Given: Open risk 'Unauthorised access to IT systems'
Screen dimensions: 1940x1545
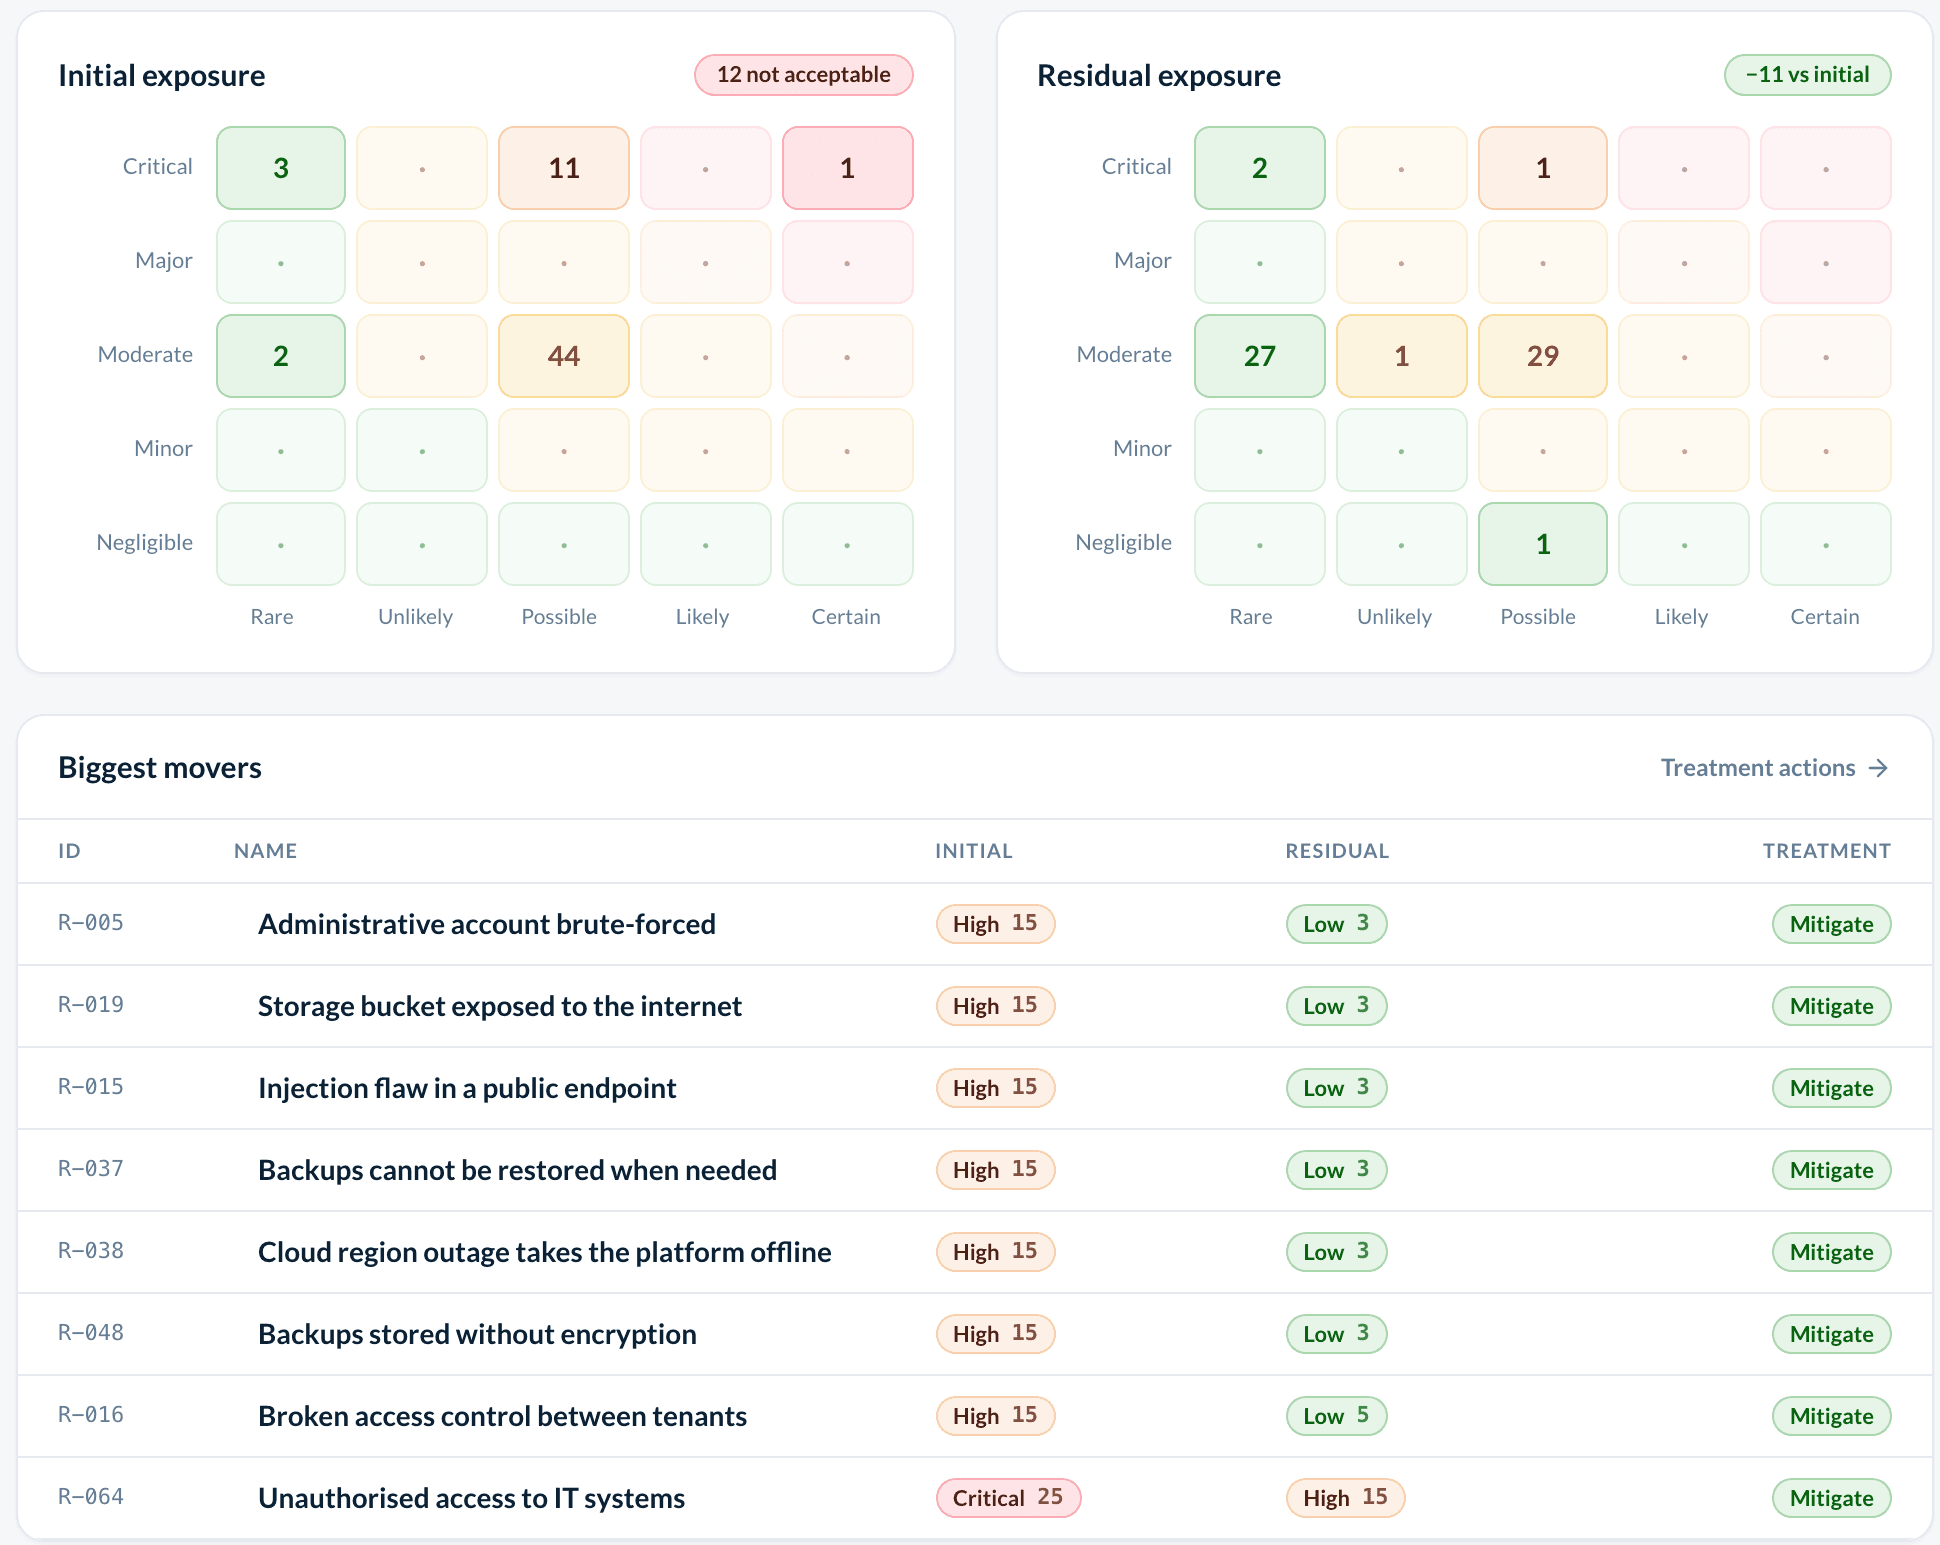Looking at the screenshot, I should click(x=471, y=1498).
